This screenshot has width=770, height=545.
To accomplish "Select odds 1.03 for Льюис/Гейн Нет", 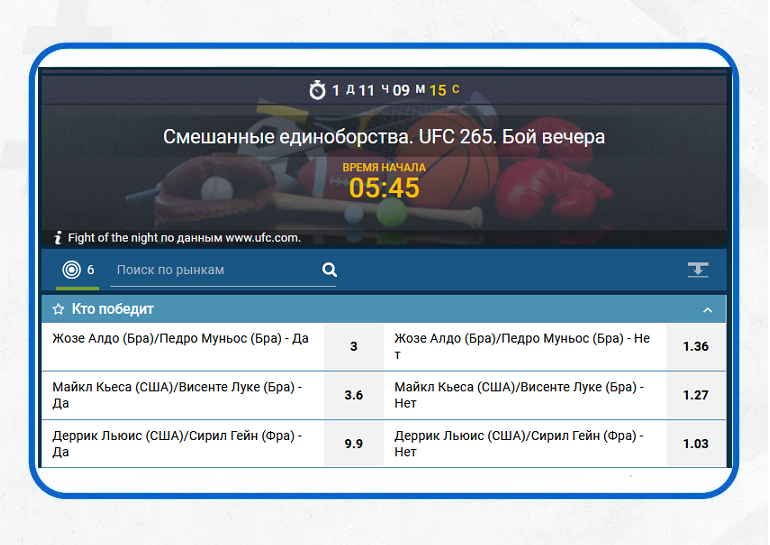I will pyautogui.click(x=695, y=444).
